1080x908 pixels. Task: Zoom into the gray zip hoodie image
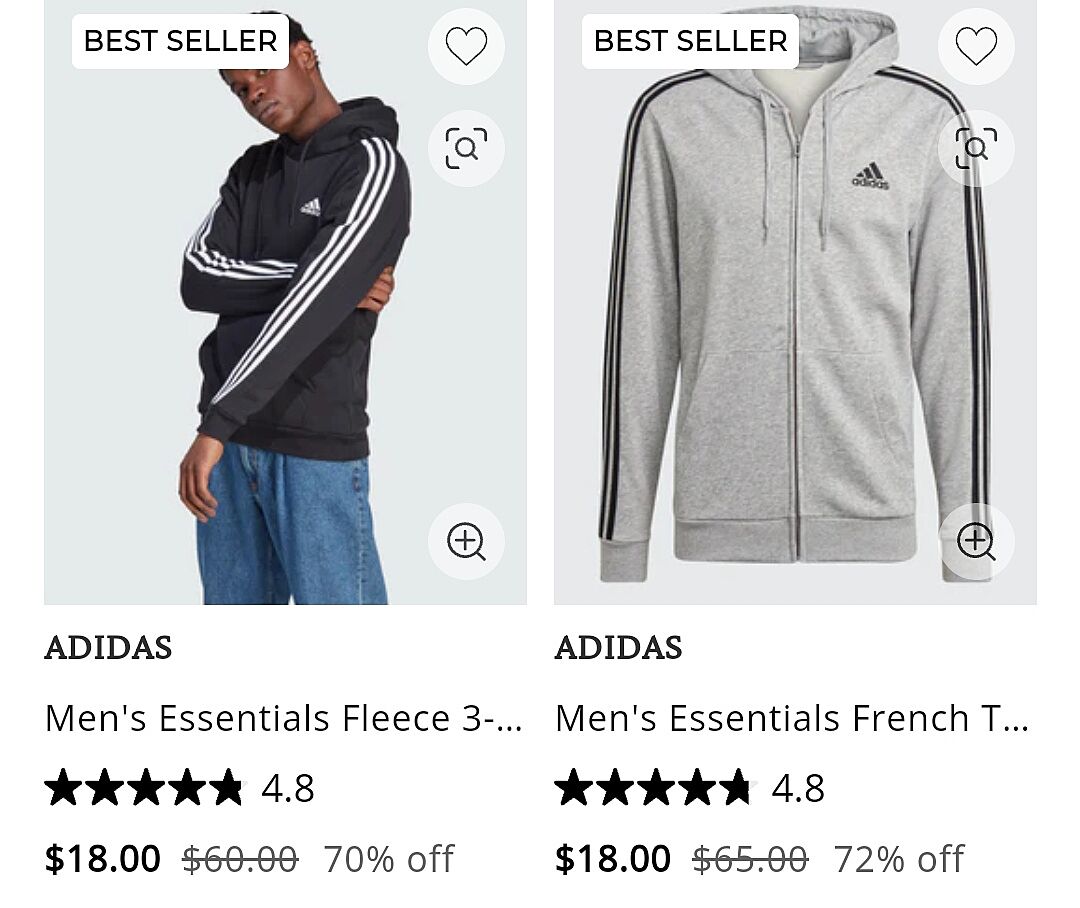tap(976, 541)
